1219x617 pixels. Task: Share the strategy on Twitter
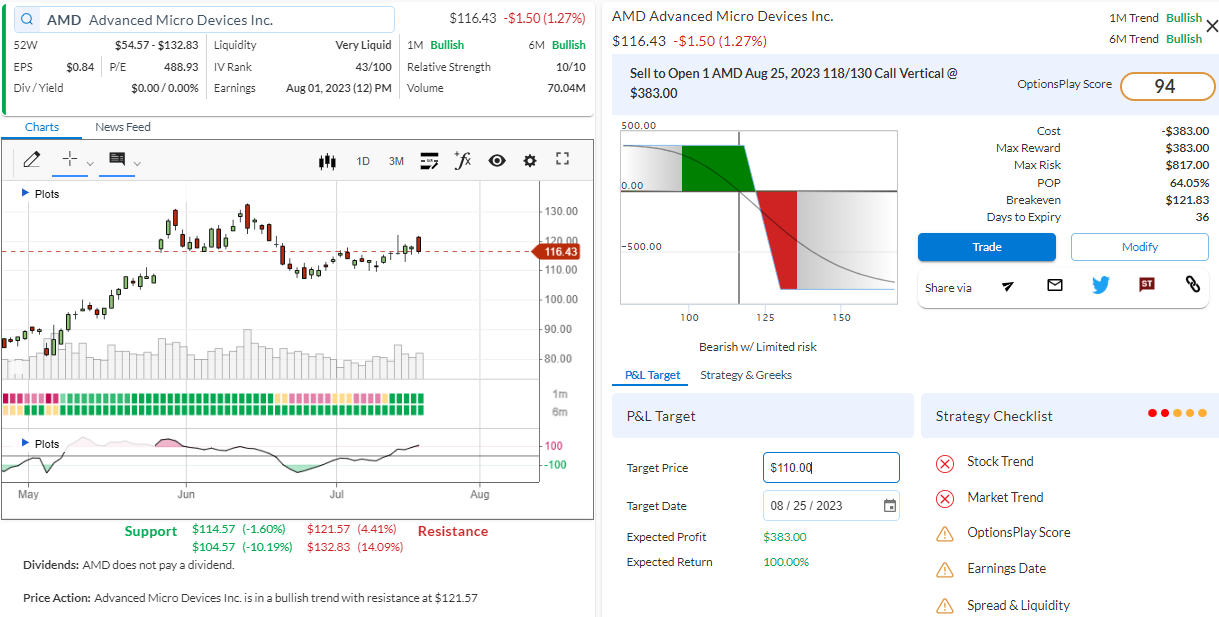(x=1101, y=285)
